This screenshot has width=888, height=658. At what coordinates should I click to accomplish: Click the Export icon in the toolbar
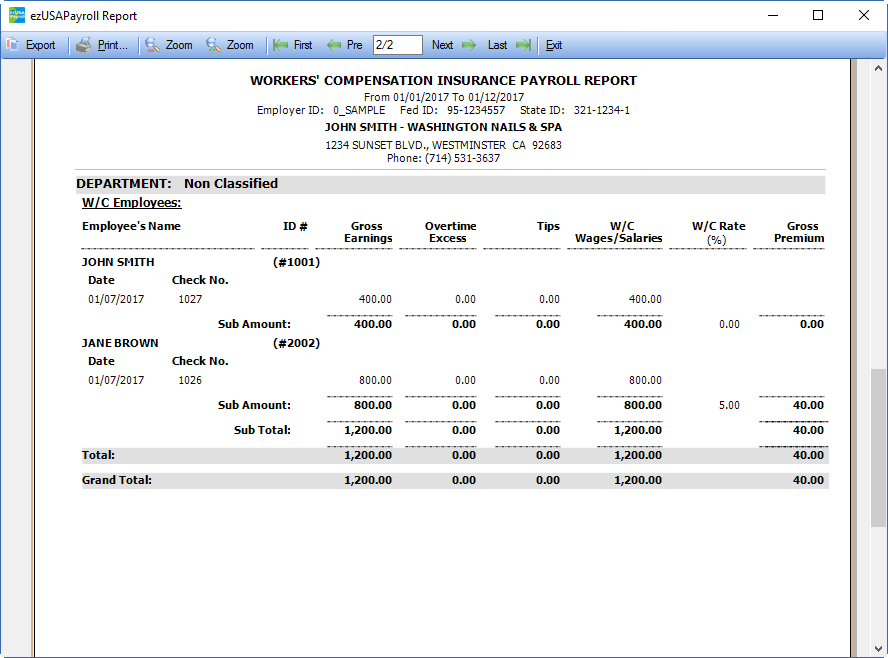pyautogui.click(x=12, y=45)
